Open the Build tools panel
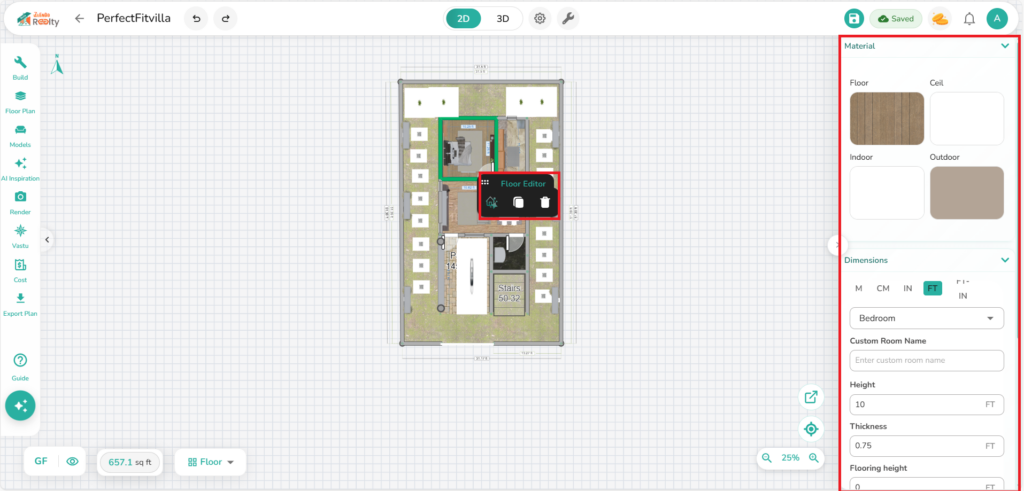Screen dimensions: 1024x491 20,66
